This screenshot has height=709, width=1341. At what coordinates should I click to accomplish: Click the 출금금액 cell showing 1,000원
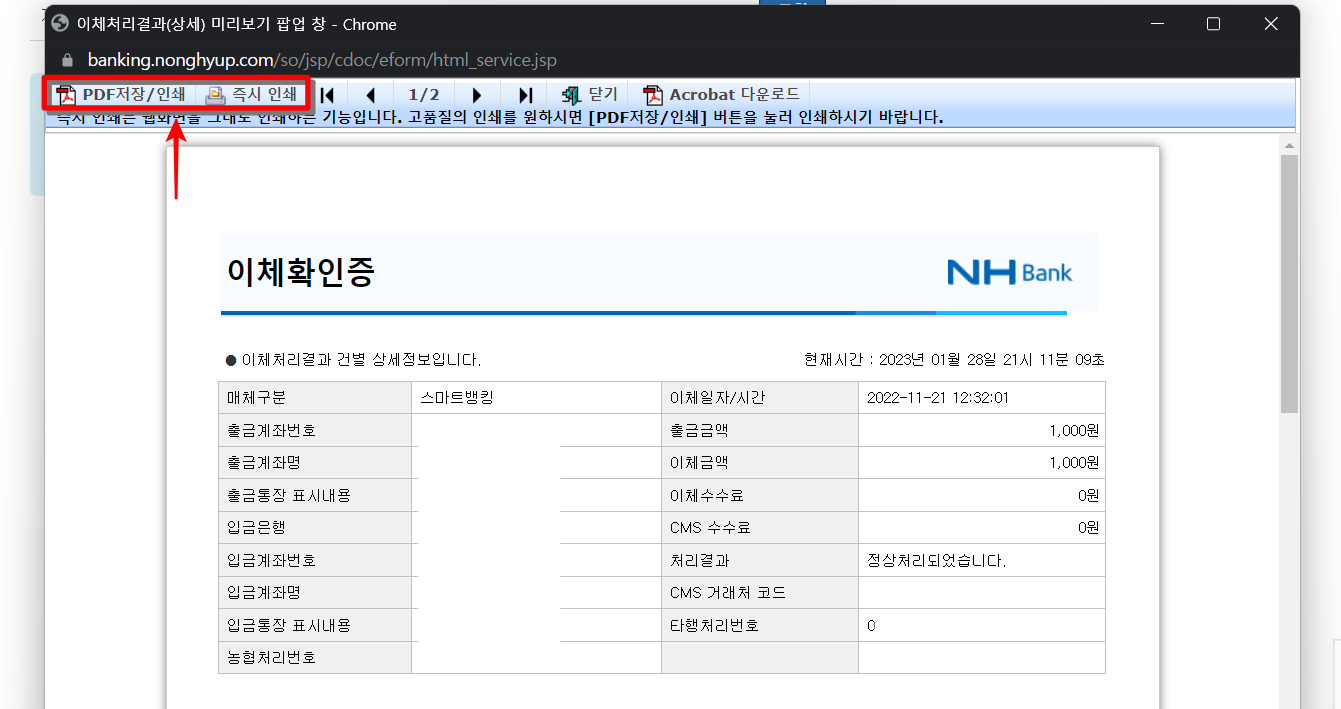click(981, 429)
